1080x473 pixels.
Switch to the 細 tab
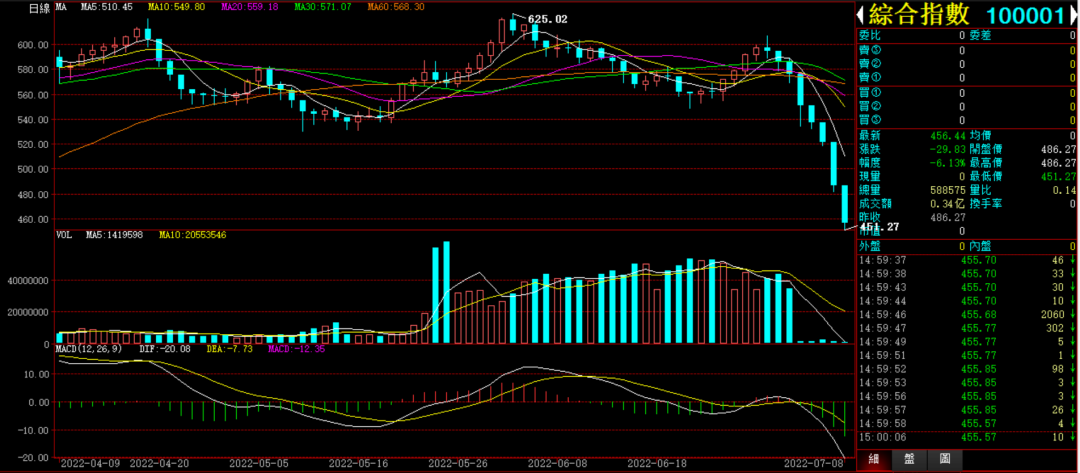pos(873,459)
